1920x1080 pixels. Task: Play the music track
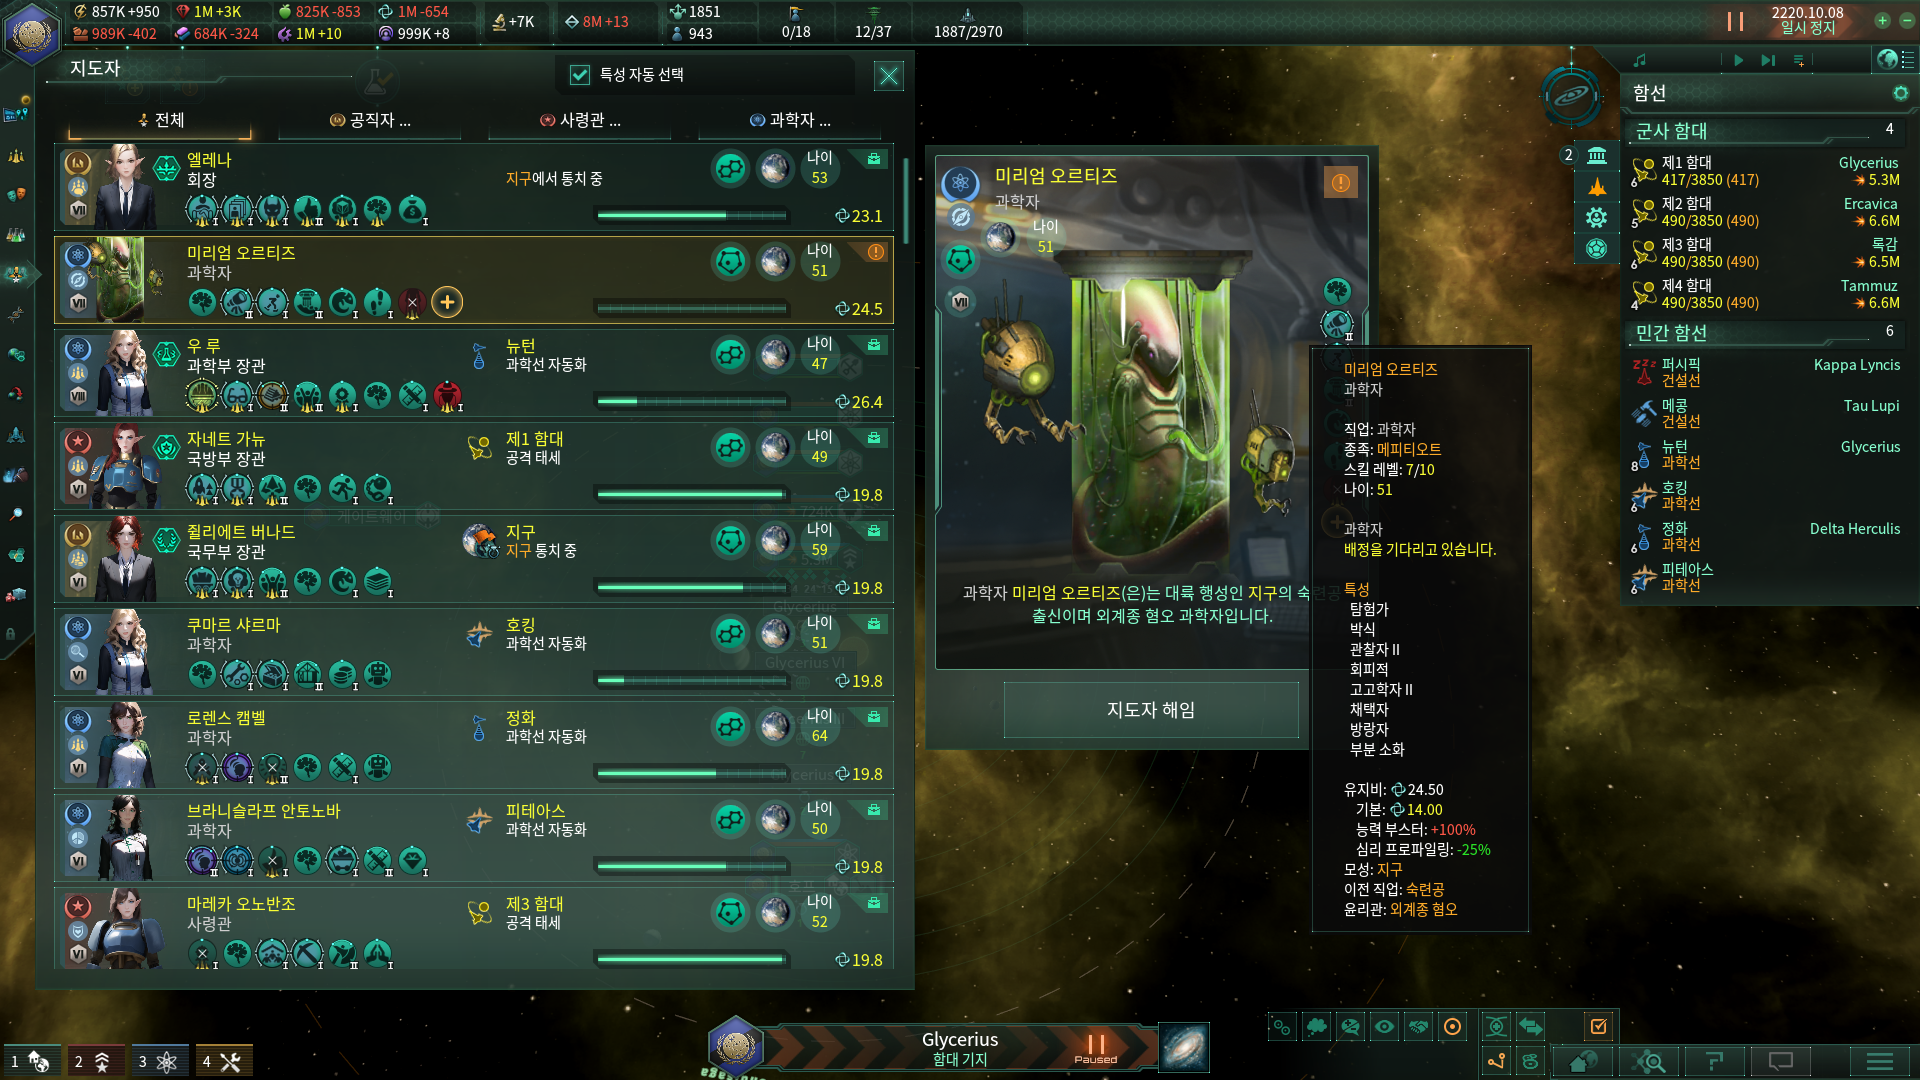pos(1738,60)
